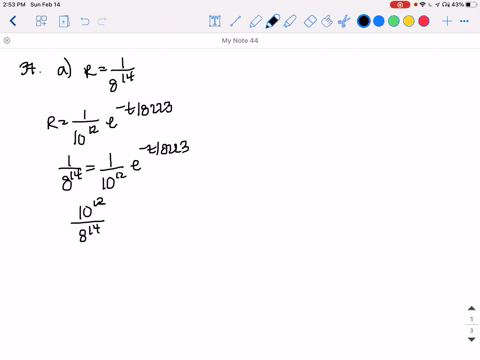Viewport: 480px width, 360px height.
Task: Close the My Note 44 tab
Action: pos(7,41)
